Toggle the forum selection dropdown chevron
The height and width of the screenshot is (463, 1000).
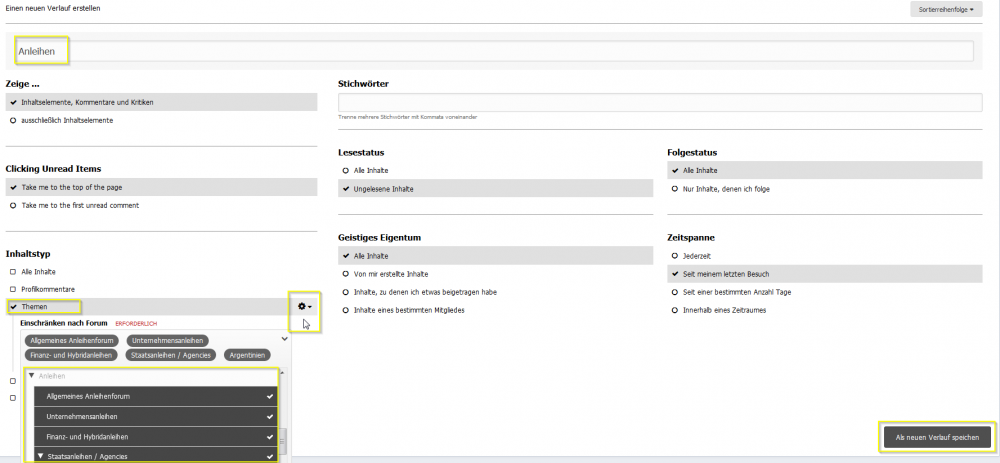point(284,339)
